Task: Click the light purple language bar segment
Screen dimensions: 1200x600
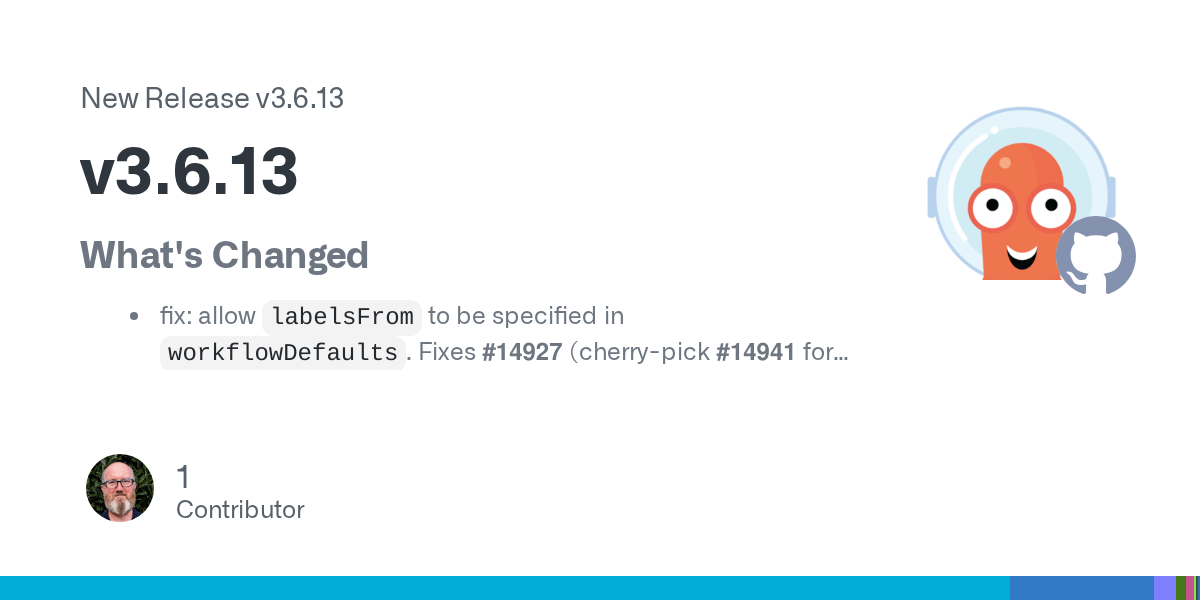Action: point(1164,588)
